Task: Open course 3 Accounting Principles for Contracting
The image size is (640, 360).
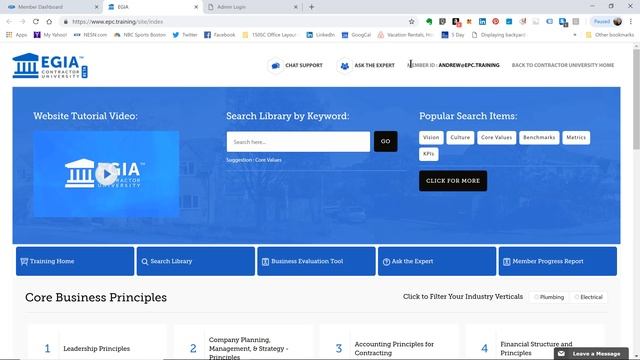Action: 394,349
